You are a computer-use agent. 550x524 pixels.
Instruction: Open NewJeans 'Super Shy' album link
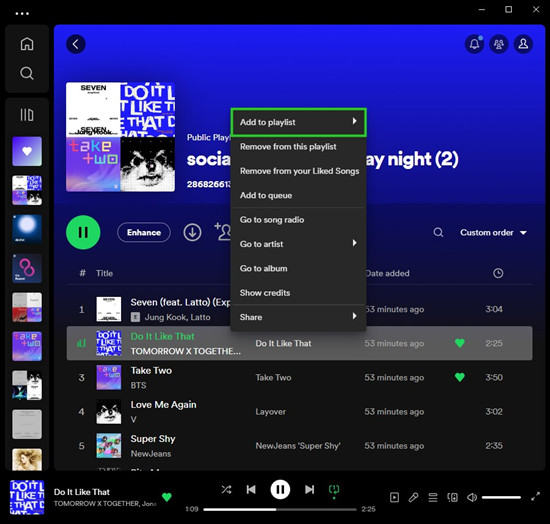(298, 446)
